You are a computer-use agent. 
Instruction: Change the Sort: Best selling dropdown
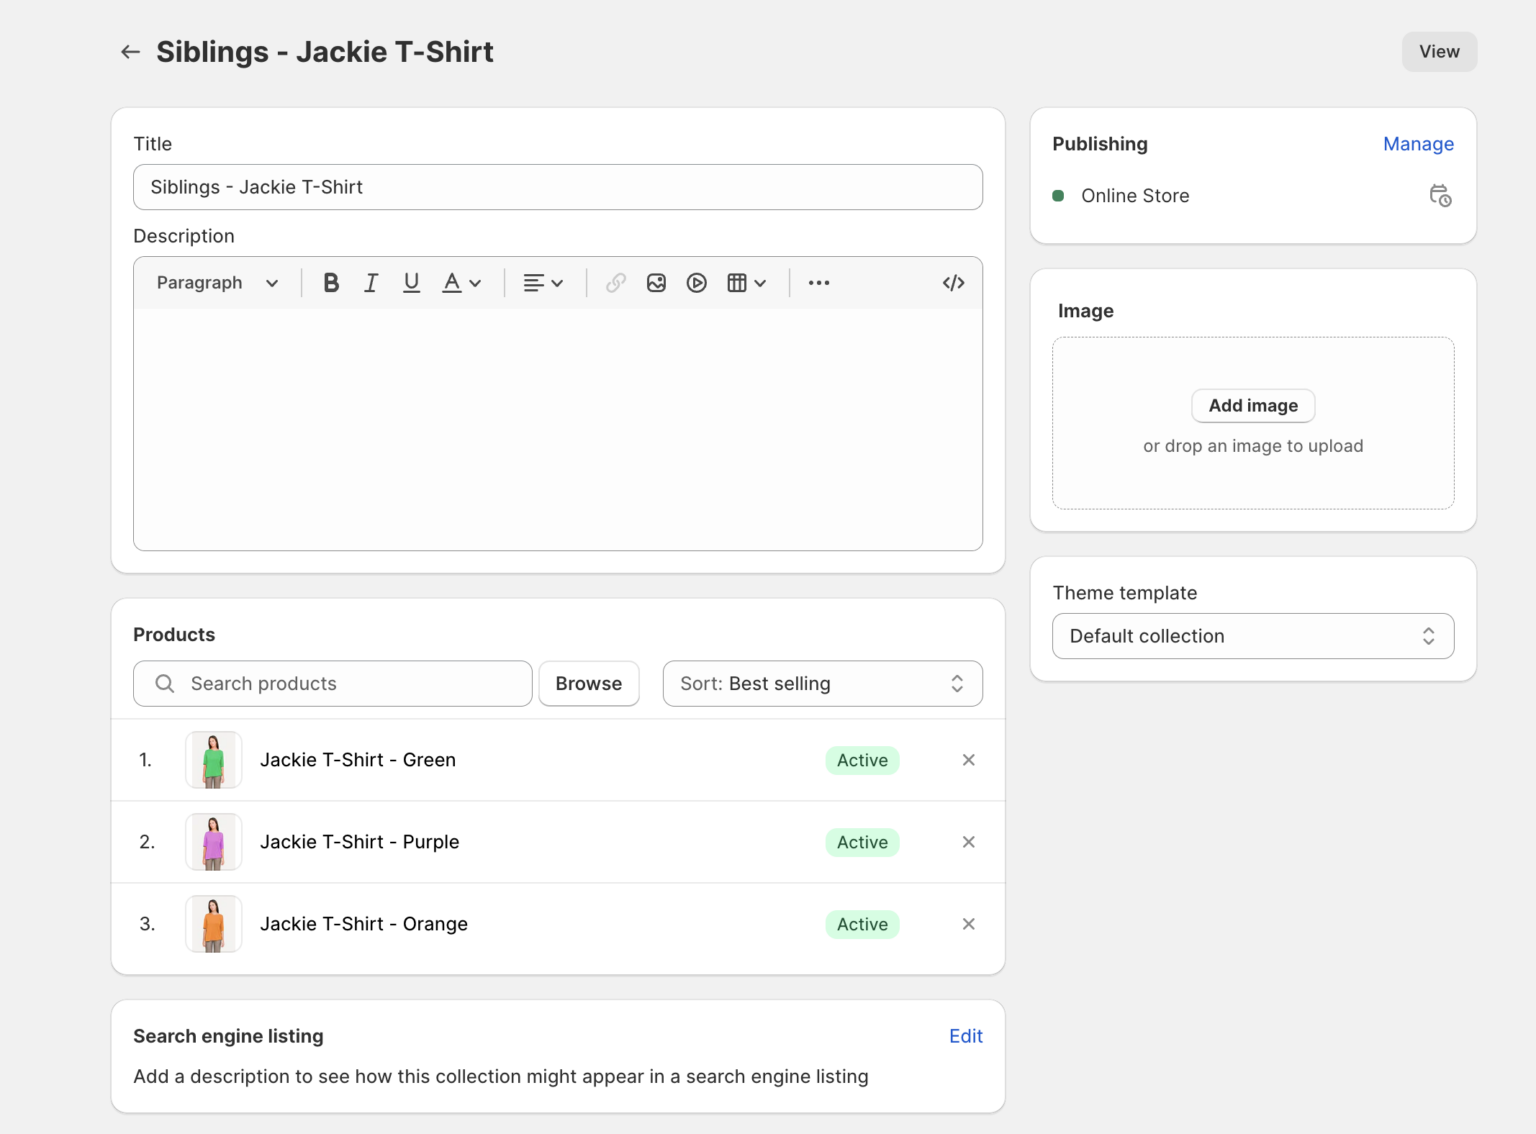coord(821,683)
